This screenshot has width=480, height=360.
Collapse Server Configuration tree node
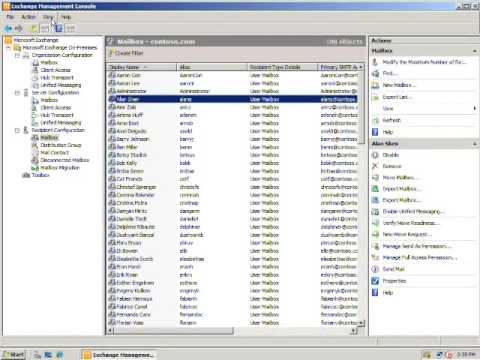coord(17,93)
